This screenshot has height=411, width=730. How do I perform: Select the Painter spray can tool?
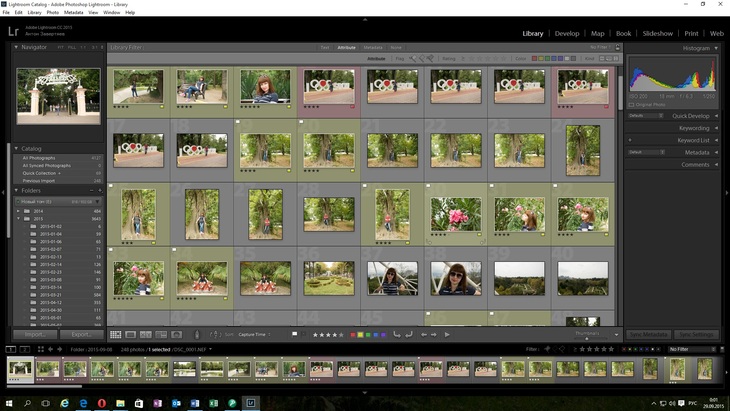[196, 334]
